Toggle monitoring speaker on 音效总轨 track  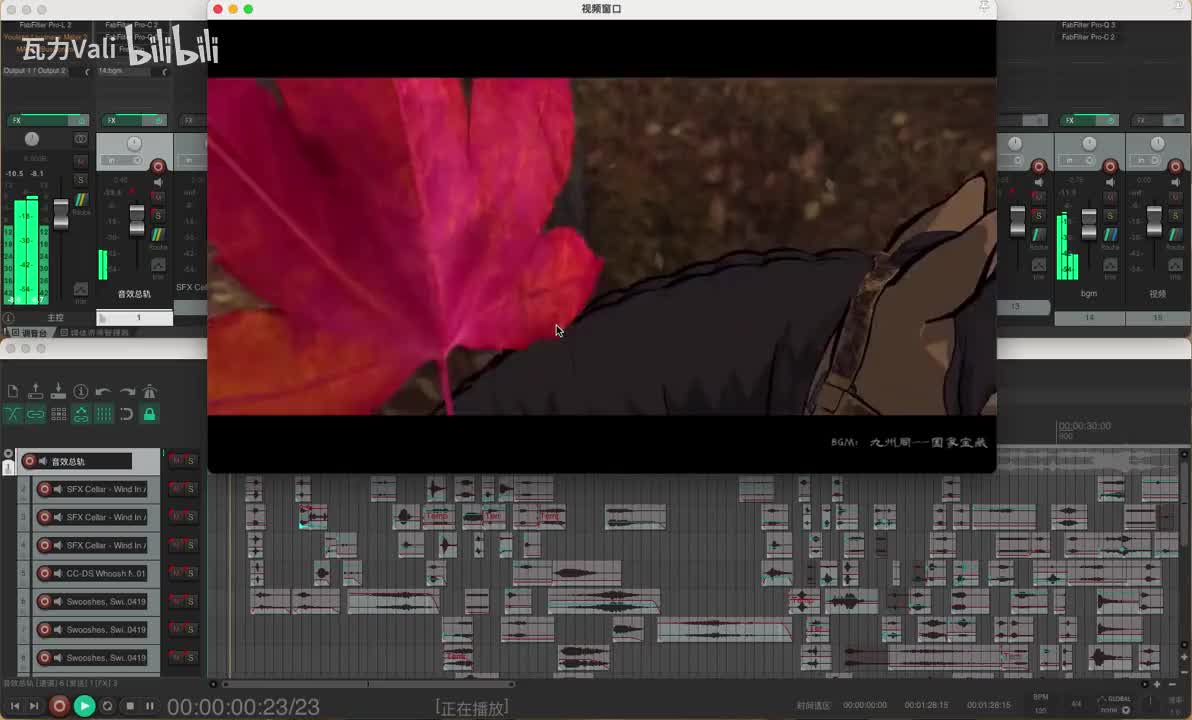coord(43,461)
